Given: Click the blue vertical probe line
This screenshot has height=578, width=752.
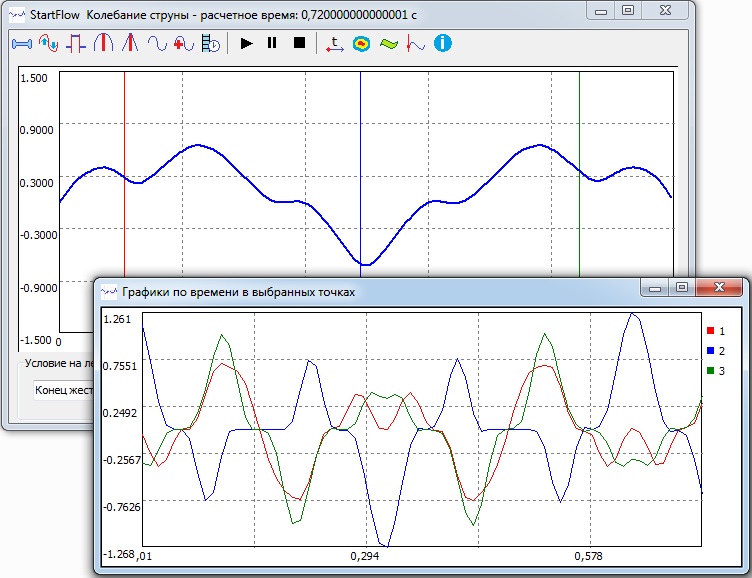Looking at the screenshot, I should (361, 173).
